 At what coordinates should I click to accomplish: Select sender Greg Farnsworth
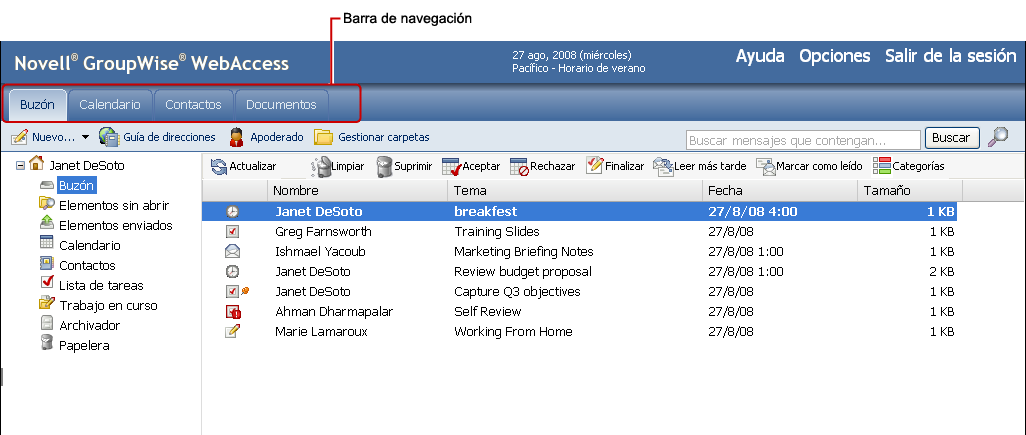pos(323,232)
